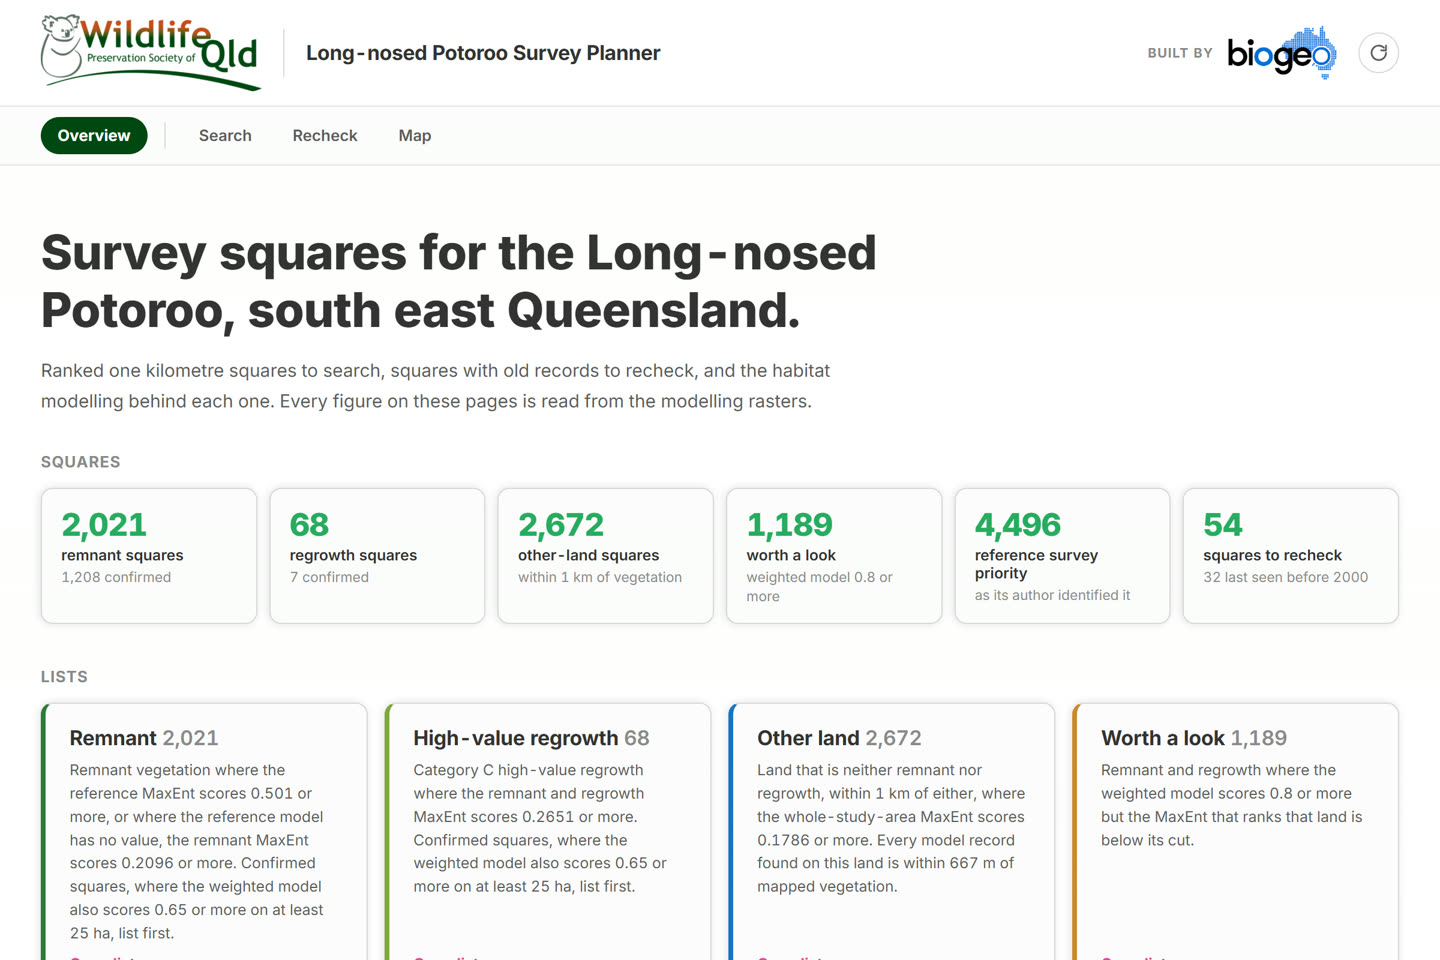1440x960 pixels.
Task: Click the '7 confirmed' text
Action: (329, 577)
